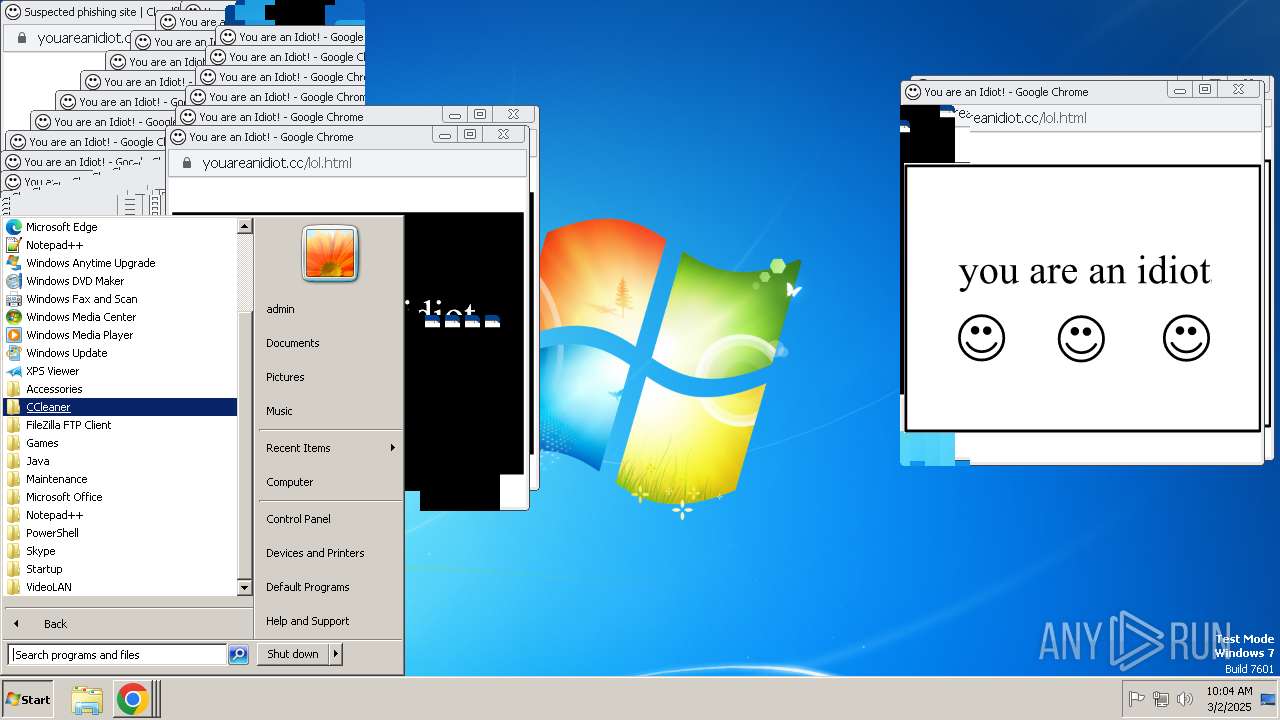Expand the VideoLAN folder
Viewport: 1280px width, 720px height.
point(120,587)
